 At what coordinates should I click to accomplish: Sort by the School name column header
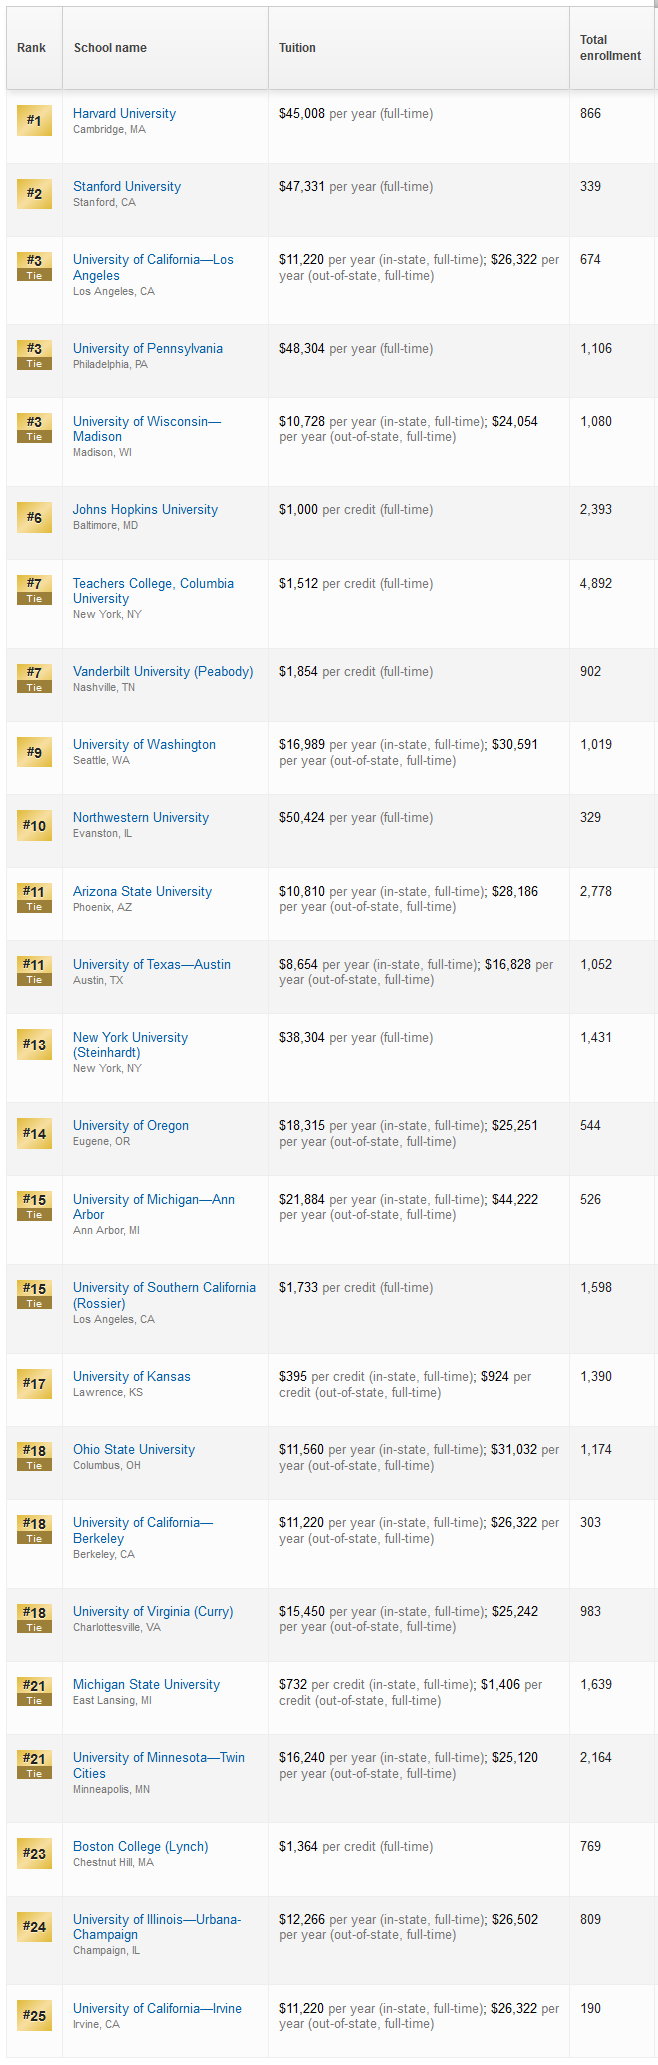[110, 48]
